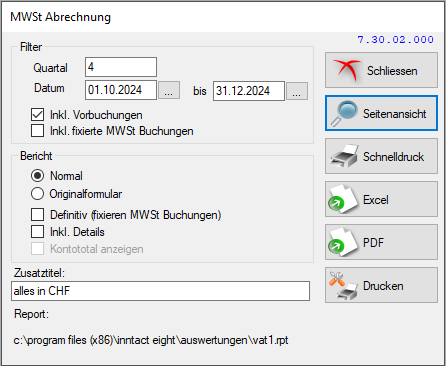Uncheck Inkl. Vorbuchungen checkbox
The width and height of the screenshot is (446, 366).
coord(37,115)
